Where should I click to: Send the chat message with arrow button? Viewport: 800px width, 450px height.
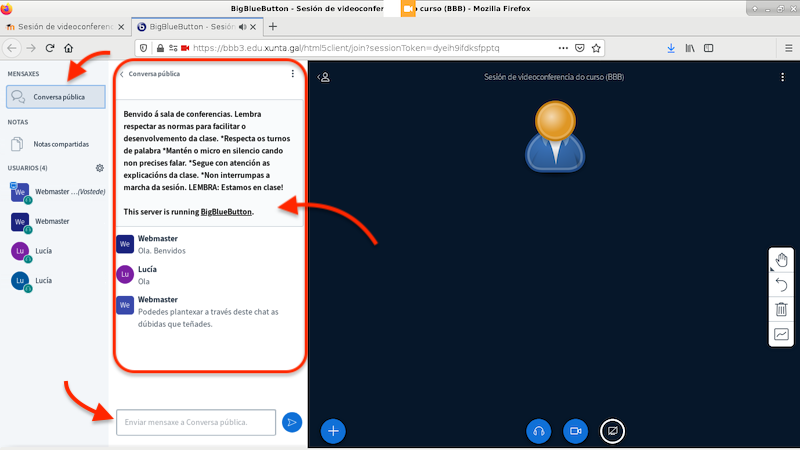[291, 423]
